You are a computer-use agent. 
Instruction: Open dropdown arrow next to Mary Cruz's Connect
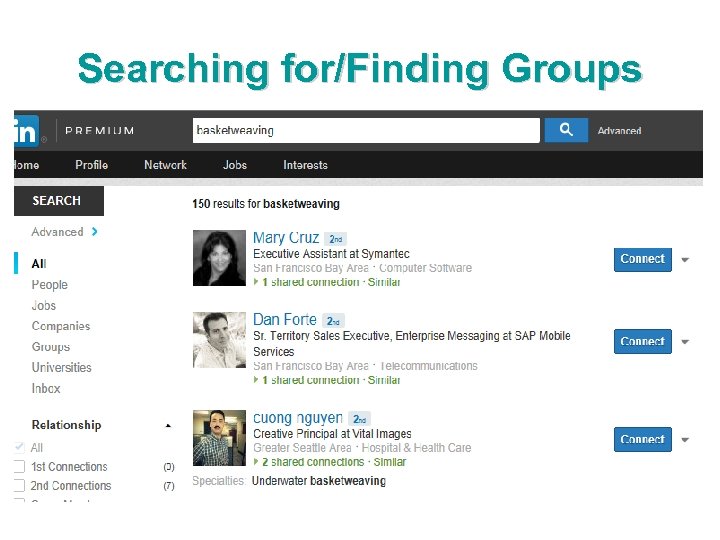pyautogui.click(x=685, y=260)
